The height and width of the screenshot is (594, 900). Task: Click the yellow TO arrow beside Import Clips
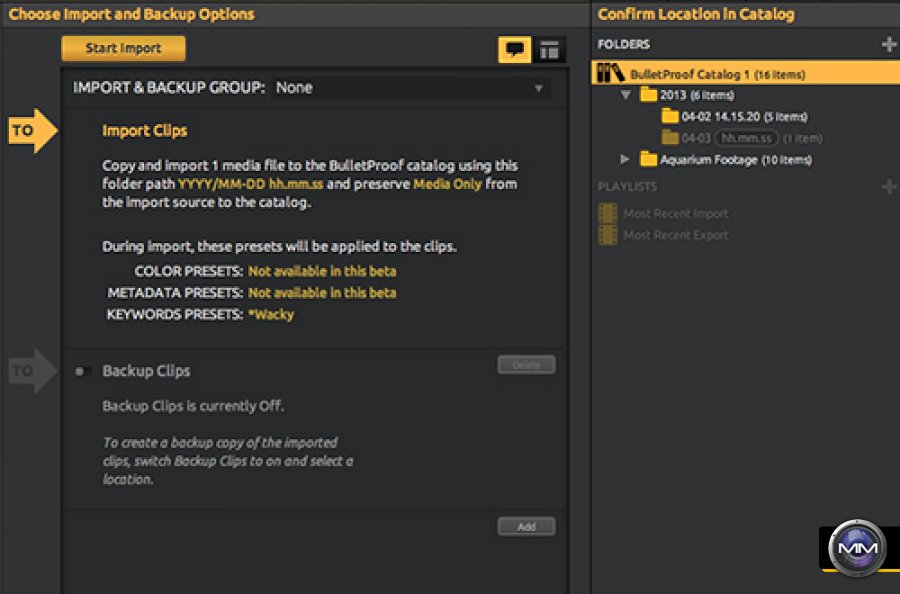33,131
